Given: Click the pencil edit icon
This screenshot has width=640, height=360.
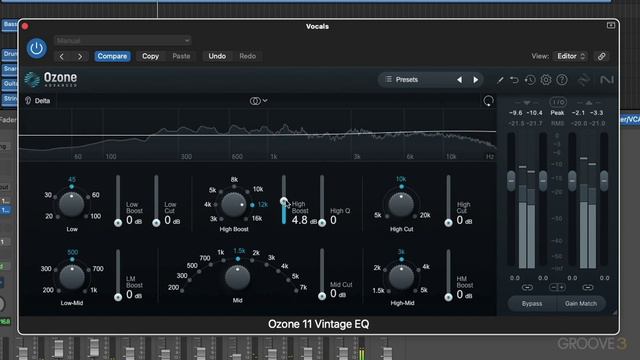Looking at the screenshot, I should 500,80.
